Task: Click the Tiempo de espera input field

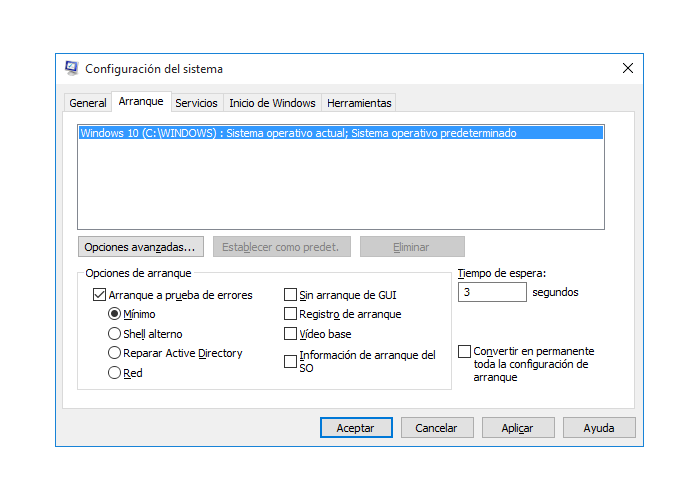Action: click(x=491, y=293)
